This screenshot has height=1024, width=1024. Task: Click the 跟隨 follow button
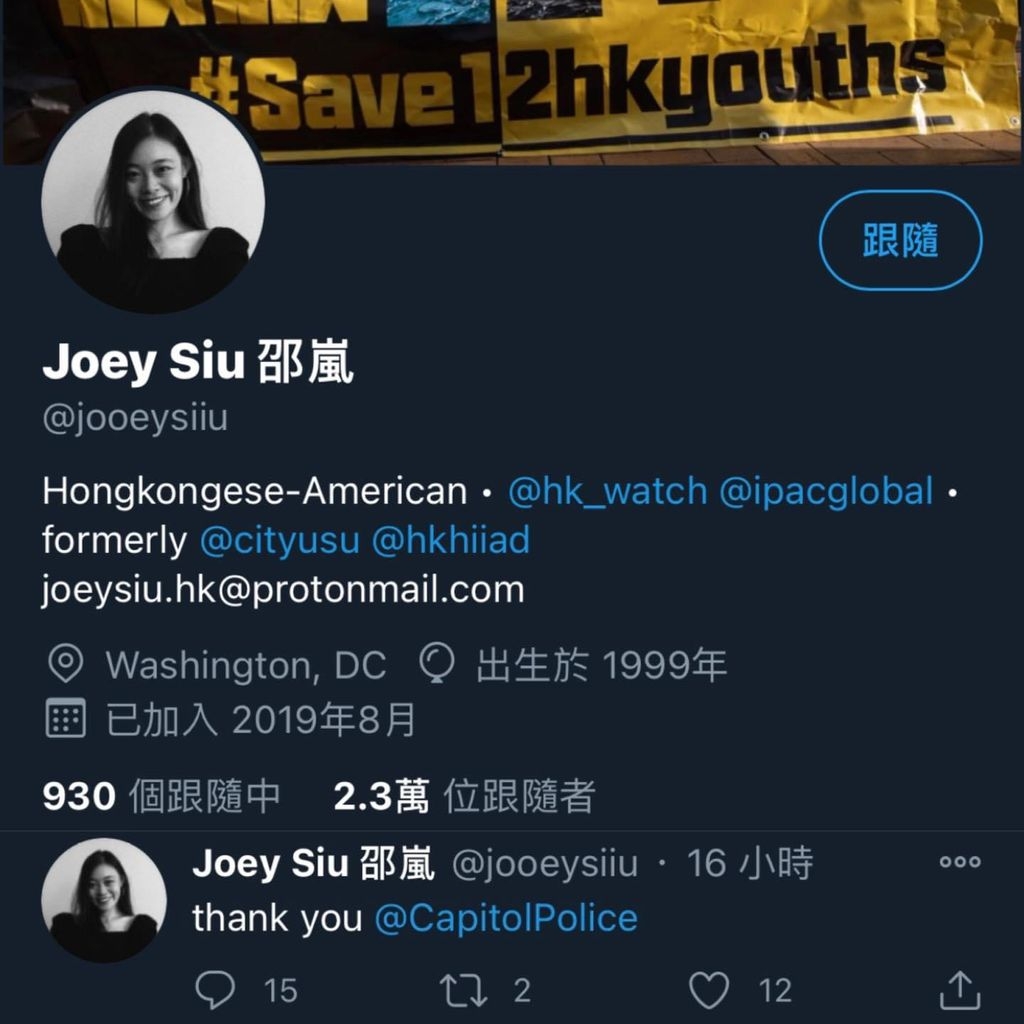pos(900,240)
